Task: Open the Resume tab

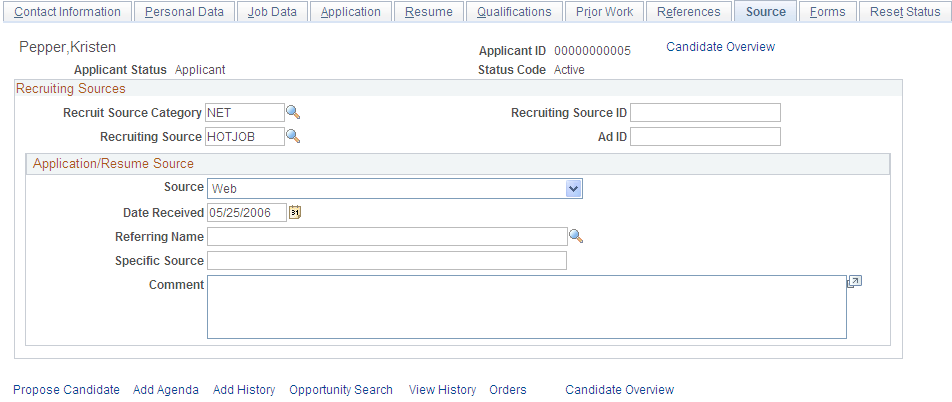Action: [x=429, y=12]
